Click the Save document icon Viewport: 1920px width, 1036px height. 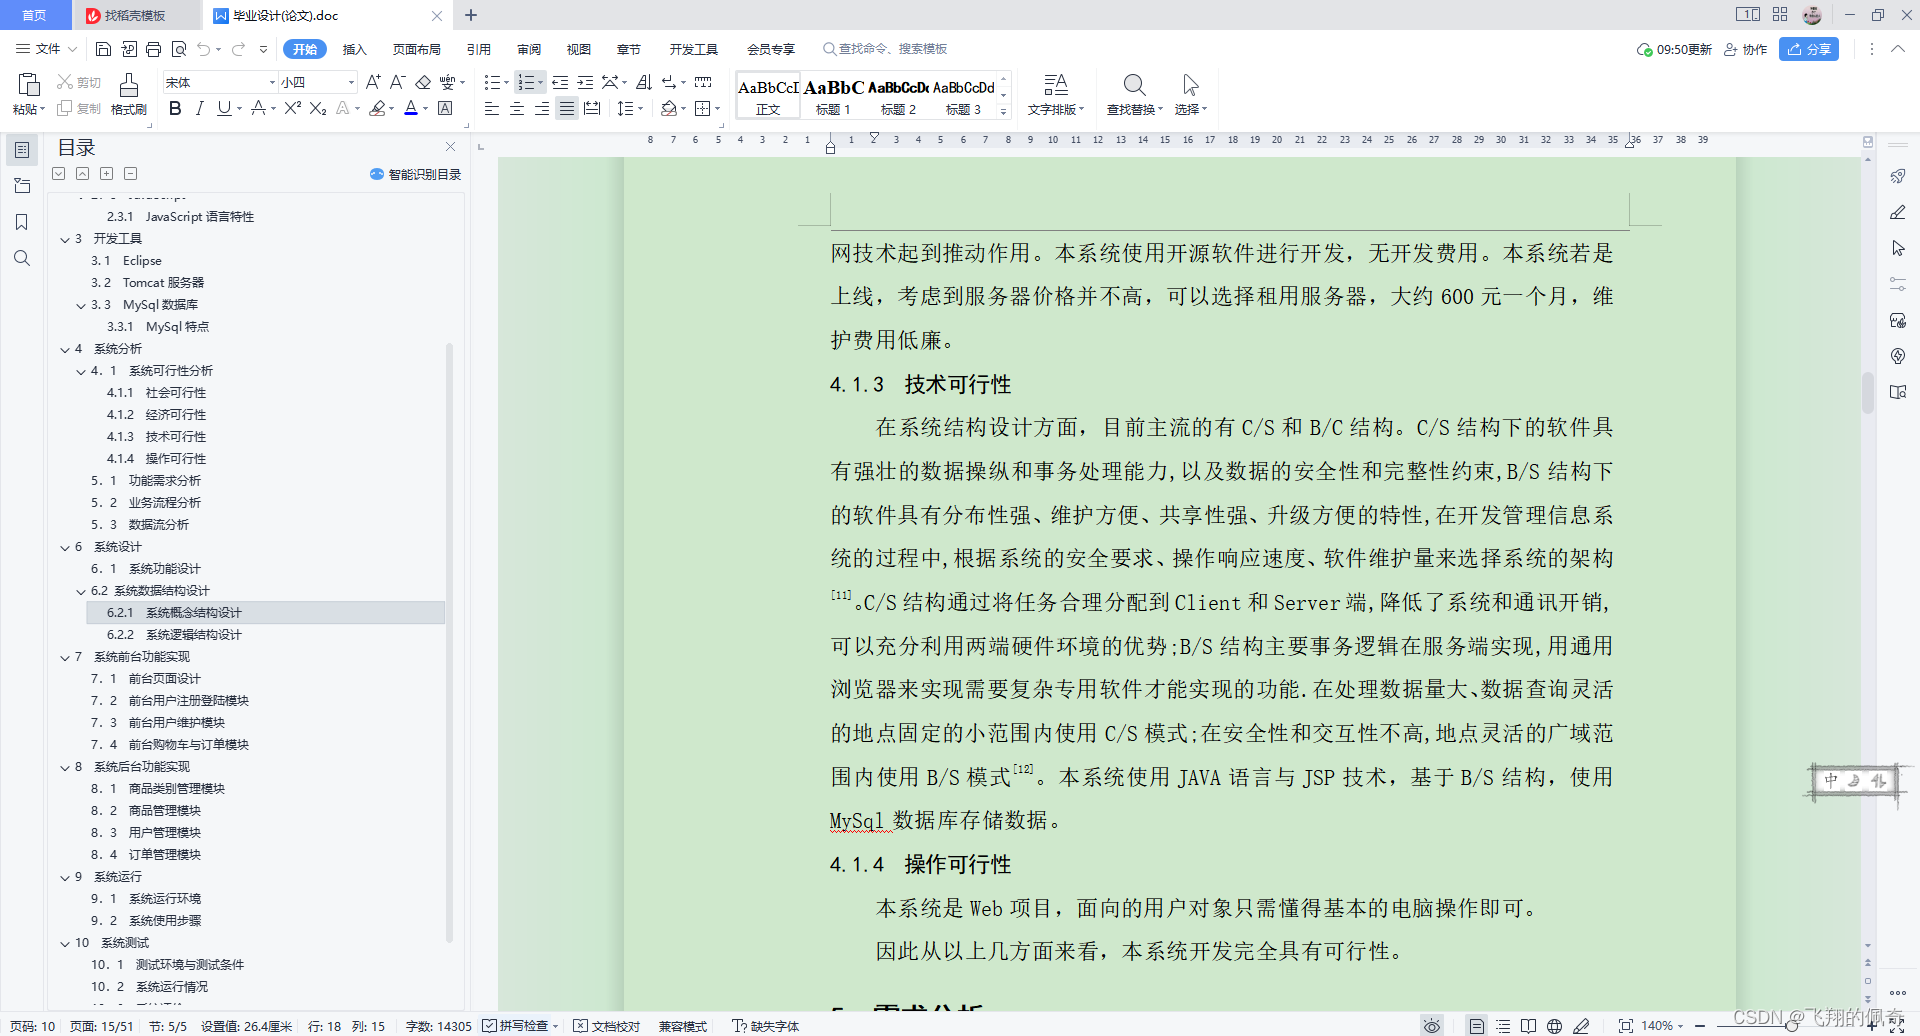103,49
